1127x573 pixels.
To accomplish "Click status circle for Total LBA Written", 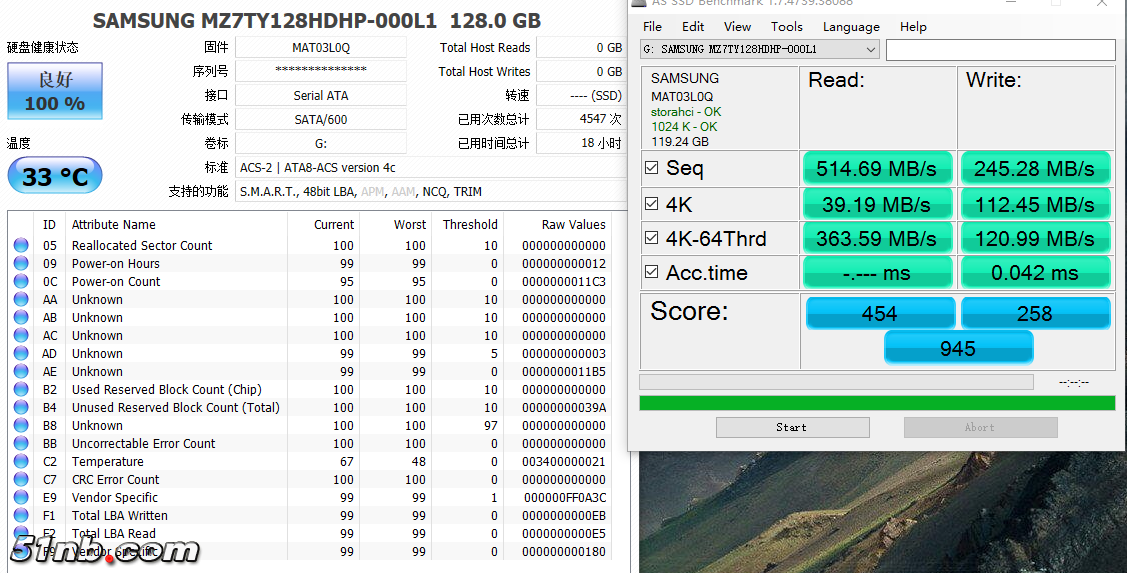I will (x=21, y=515).
